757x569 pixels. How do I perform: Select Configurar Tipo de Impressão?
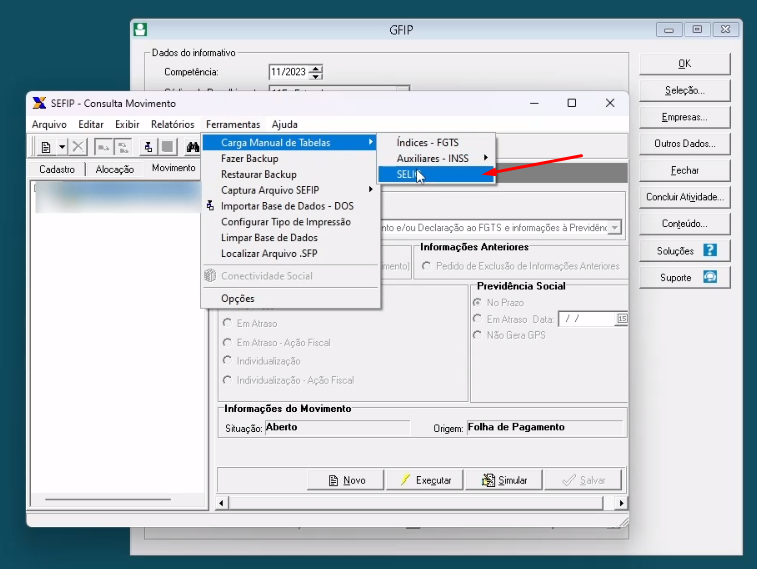290,222
